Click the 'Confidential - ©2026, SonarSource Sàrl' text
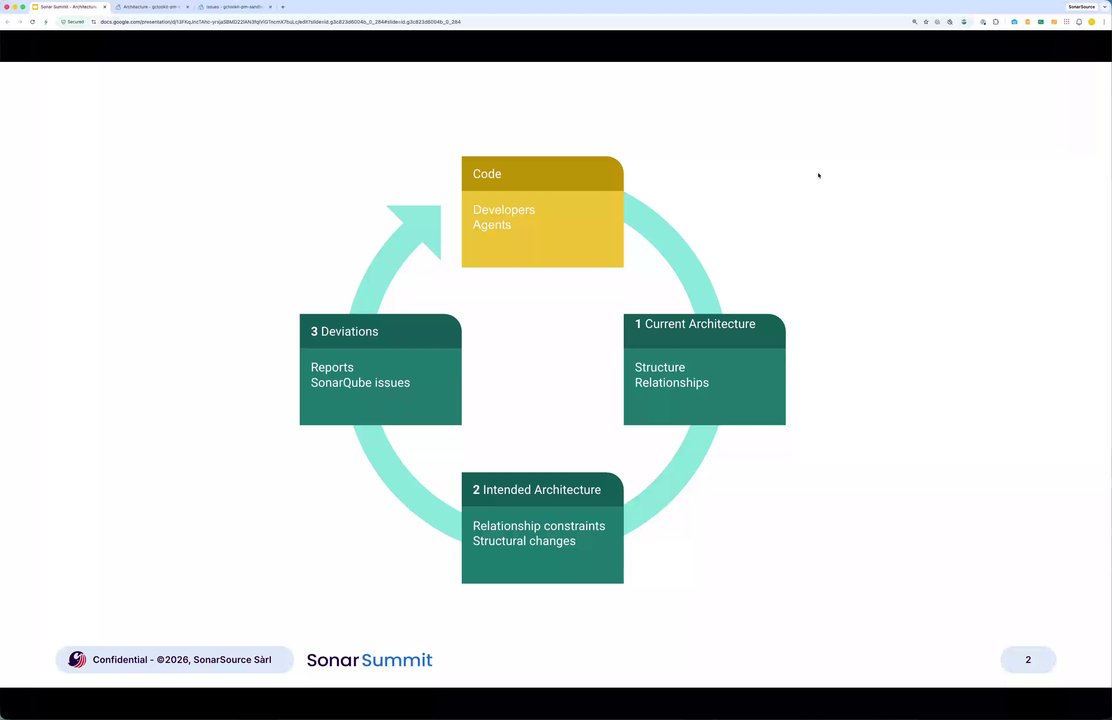Viewport: 1112px width, 720px height. pyautogui.click(x=182, y=660)
